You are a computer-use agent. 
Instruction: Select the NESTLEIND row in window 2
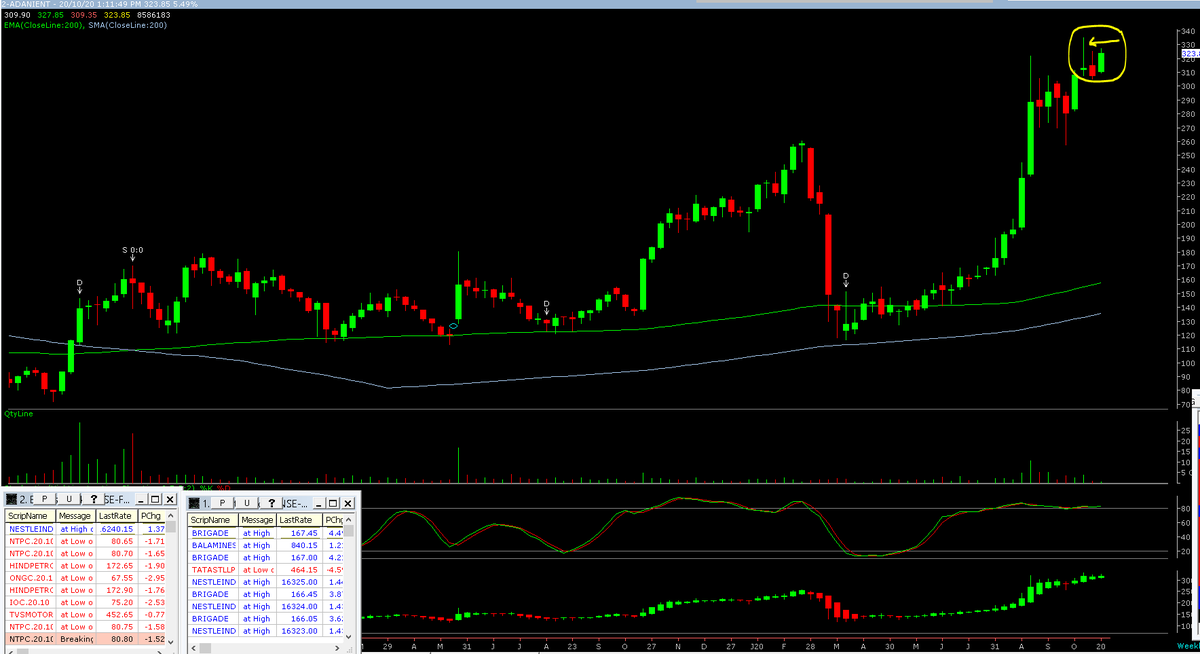pos(85,529)
